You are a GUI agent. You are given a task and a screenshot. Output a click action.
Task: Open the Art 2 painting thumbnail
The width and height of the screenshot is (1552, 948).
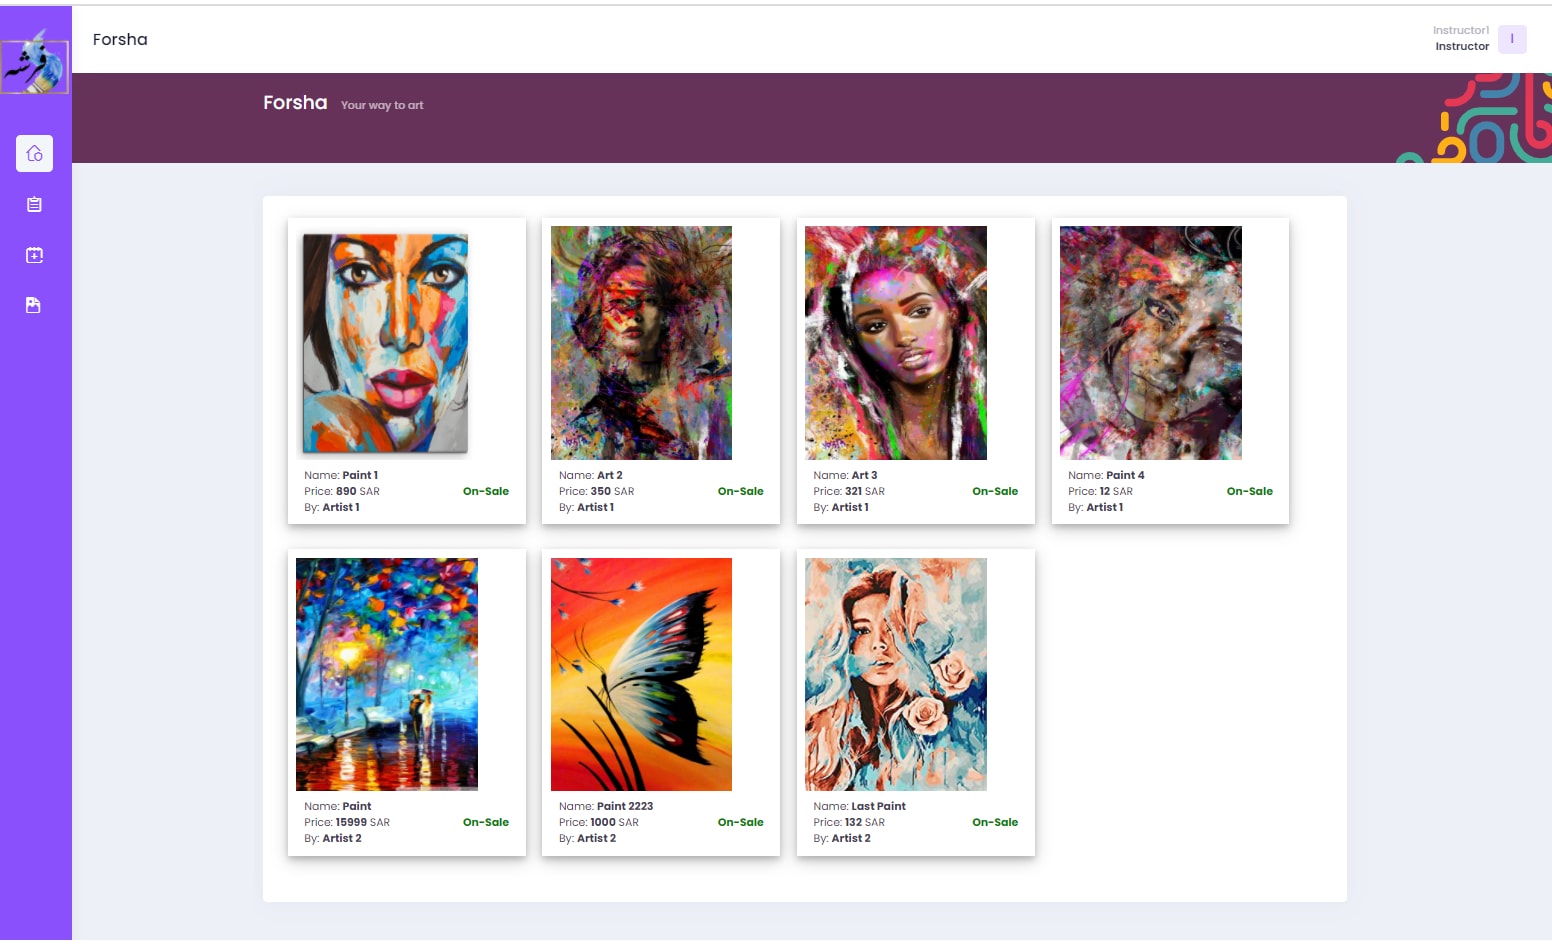[x=641, y=343]
